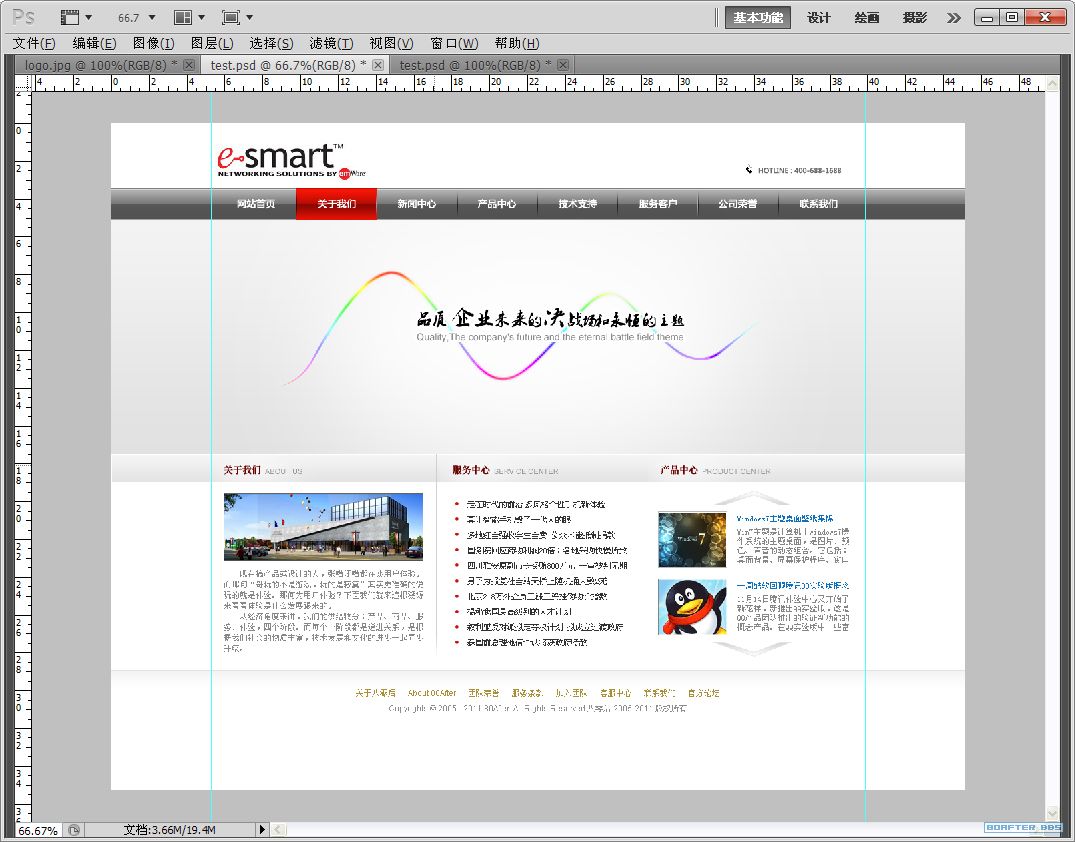Open the 滤镜(T) menu
This screenshot has width=1075, height=842.
(x=331, y=43)
